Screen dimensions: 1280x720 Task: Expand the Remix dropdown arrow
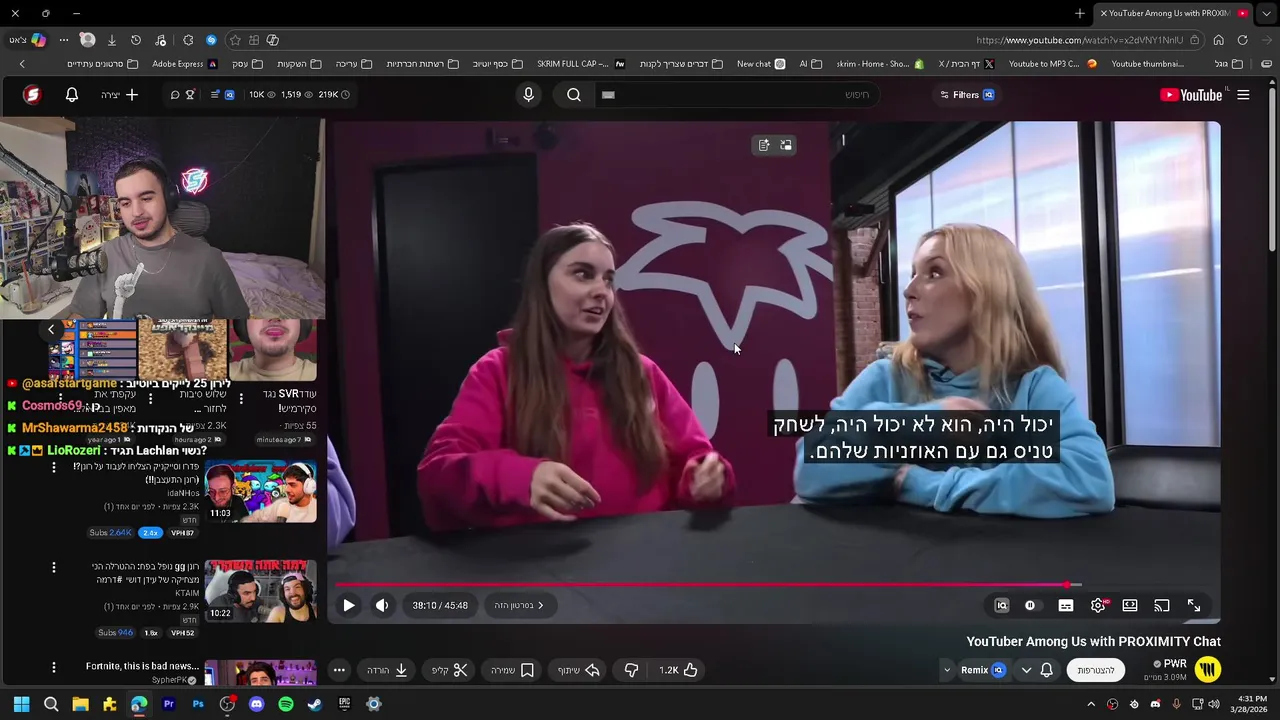tap(946, 670)
